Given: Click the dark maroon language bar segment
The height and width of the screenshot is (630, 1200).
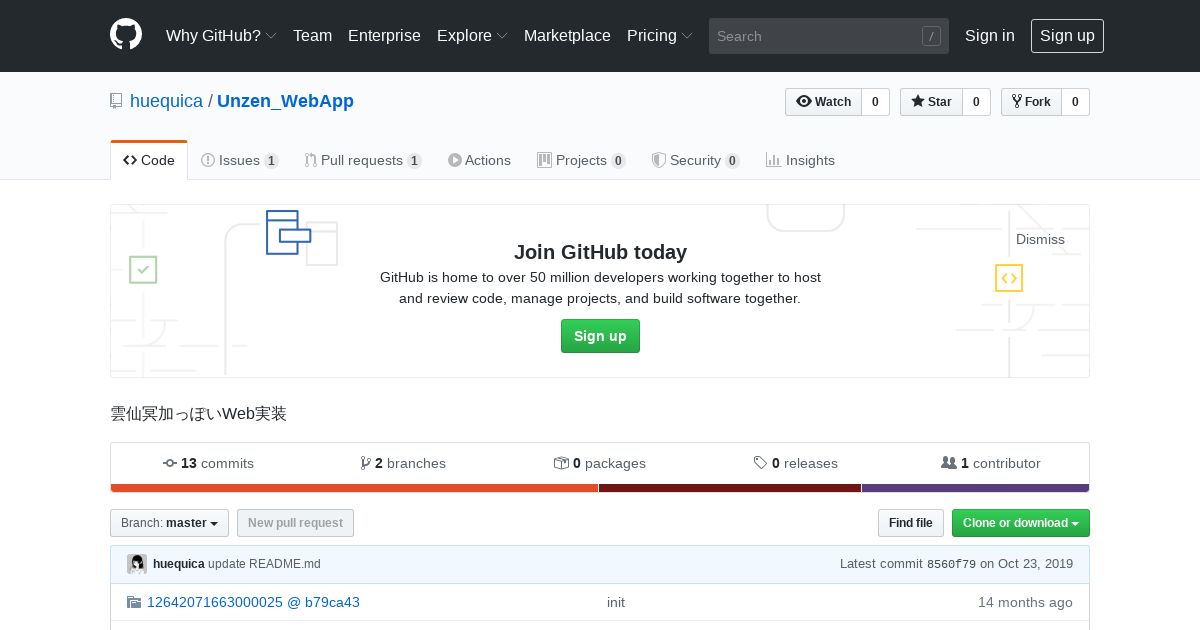Looking at the screenshot, I should point(730,488).
